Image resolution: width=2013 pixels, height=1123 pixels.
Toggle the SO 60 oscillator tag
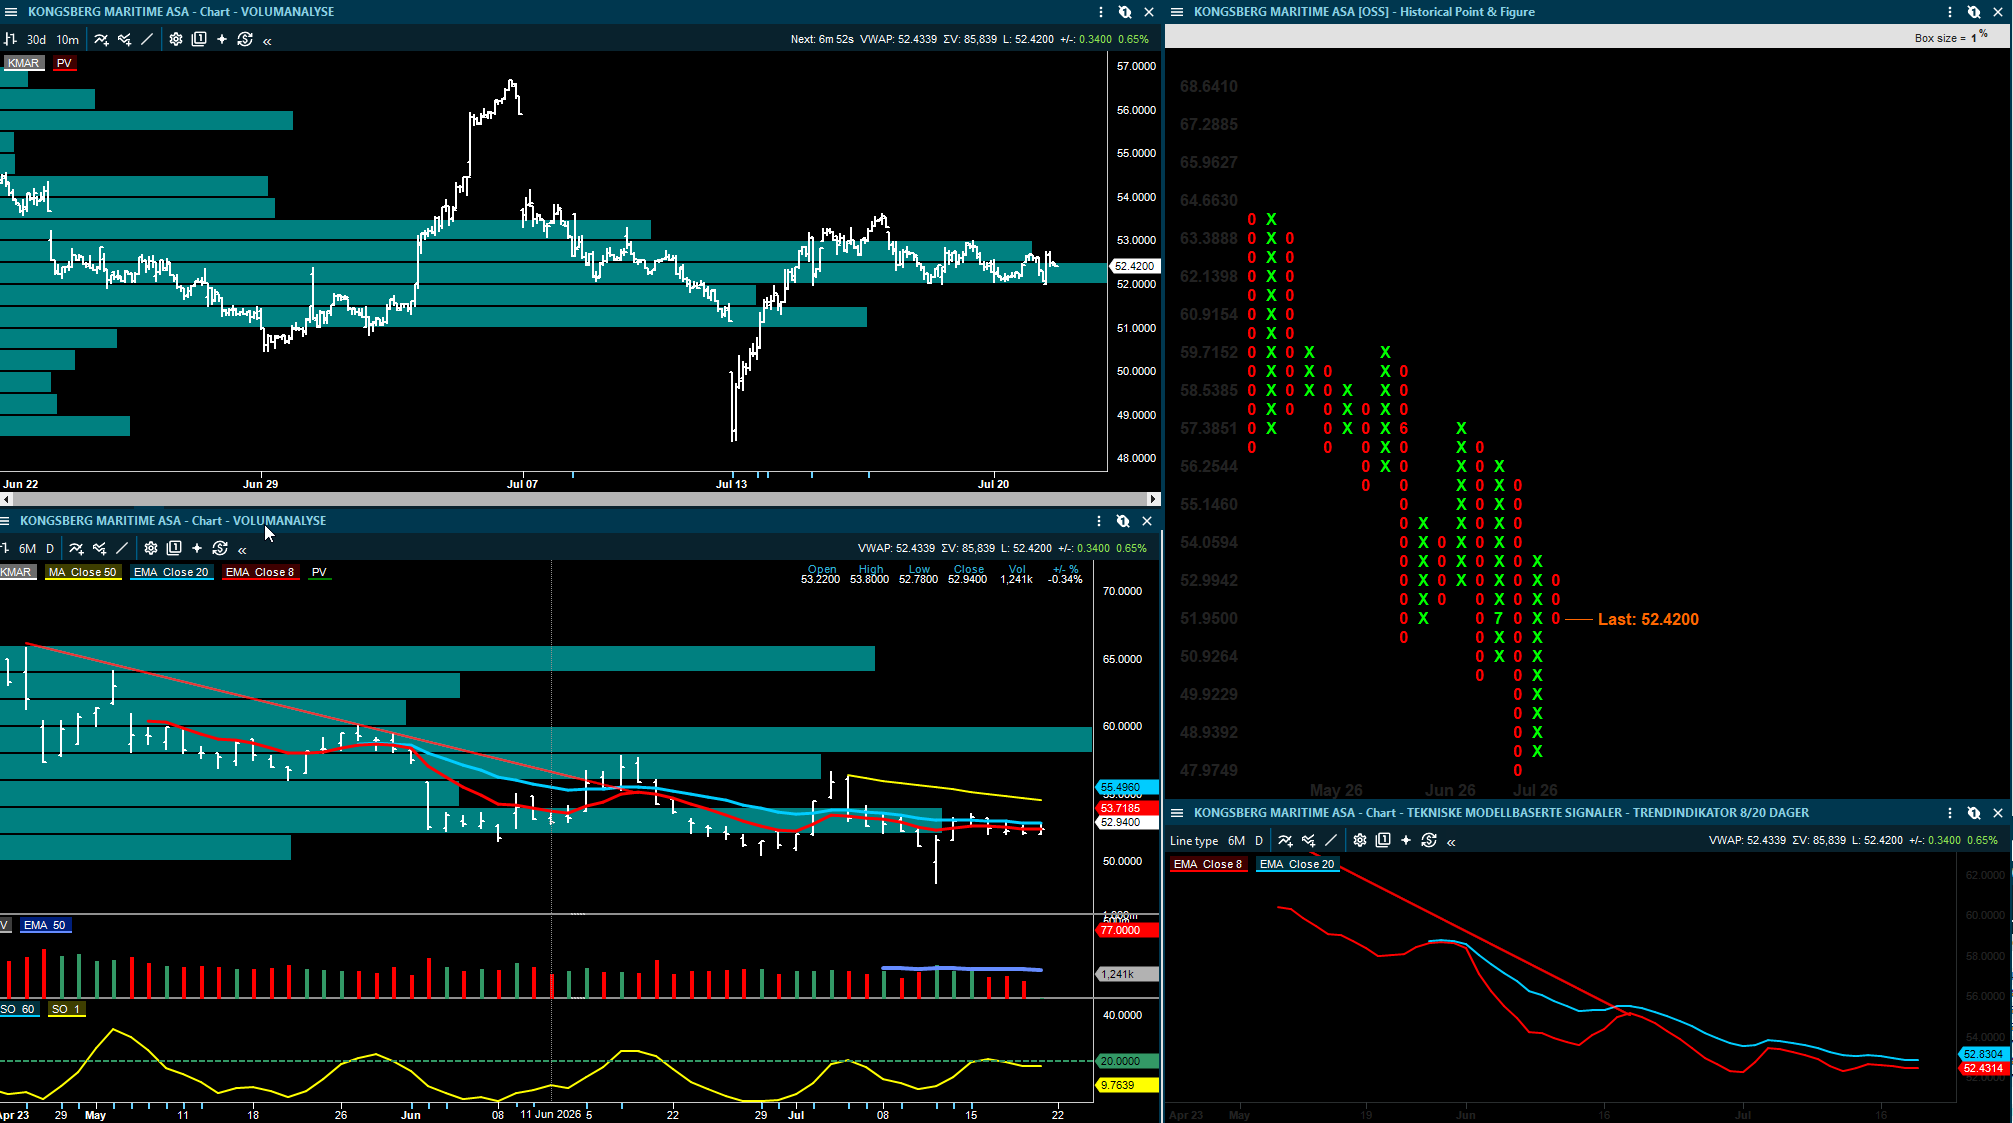point(17,1009)
